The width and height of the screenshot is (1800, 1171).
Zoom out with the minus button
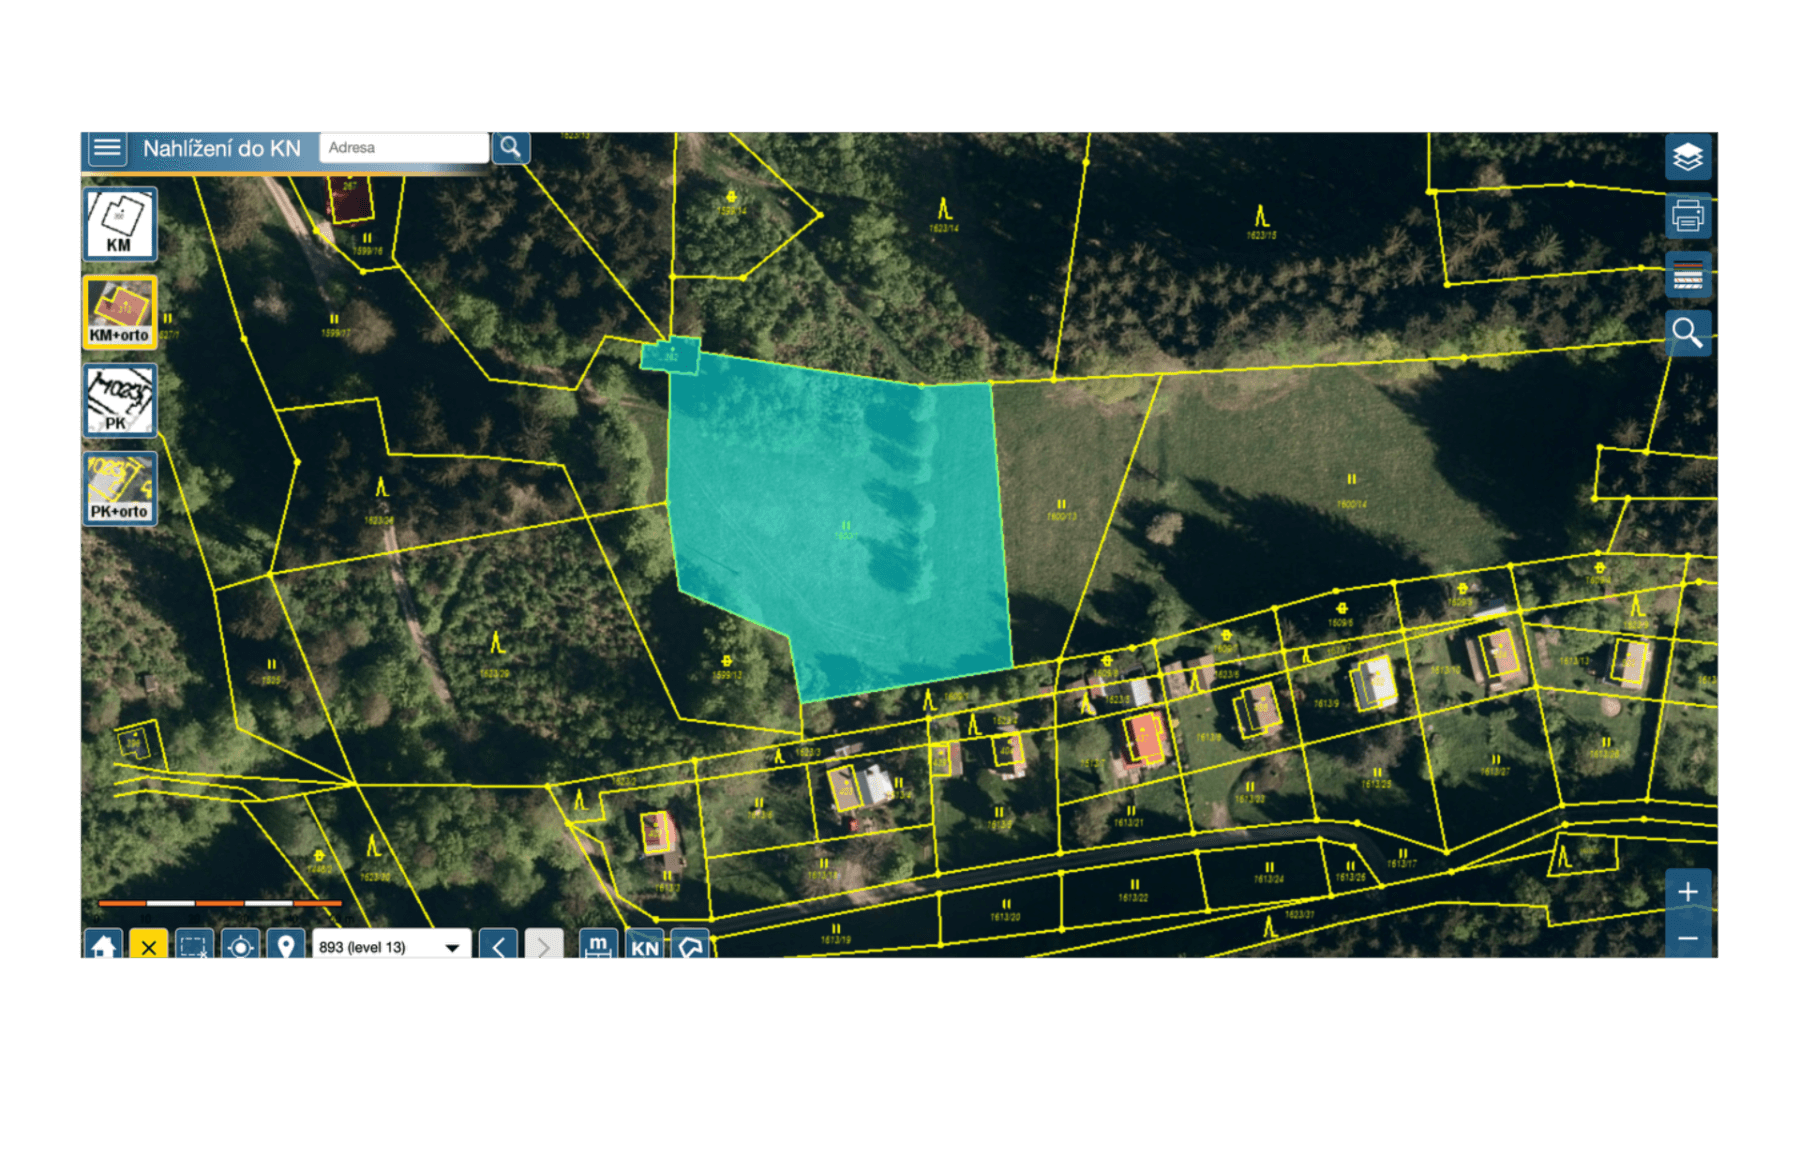(1687, 938)
